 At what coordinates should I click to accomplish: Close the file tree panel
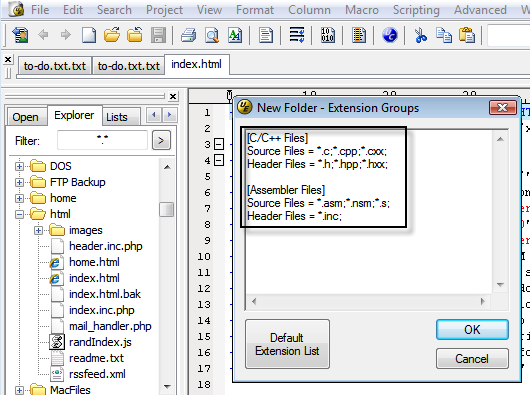tap(173, 97)
